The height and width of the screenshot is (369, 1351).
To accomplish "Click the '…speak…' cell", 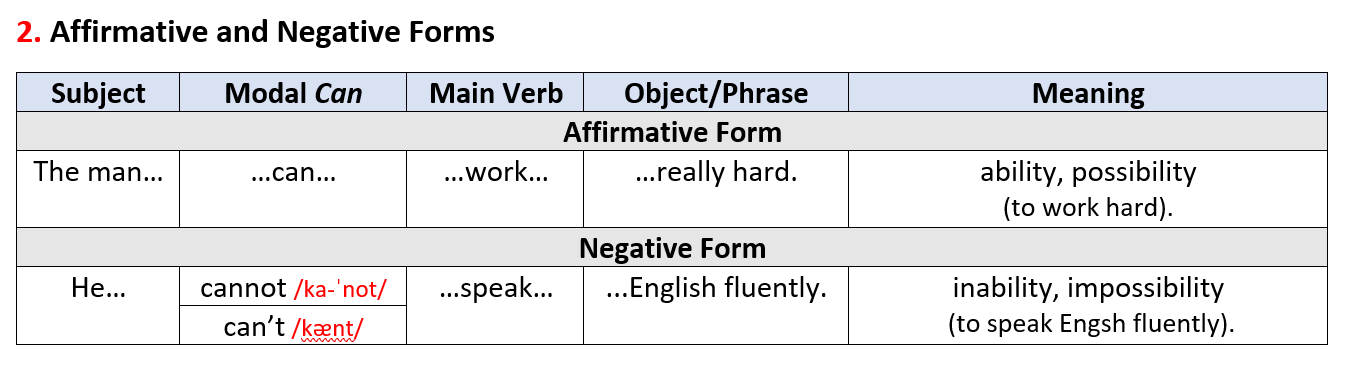I will 495,306.
